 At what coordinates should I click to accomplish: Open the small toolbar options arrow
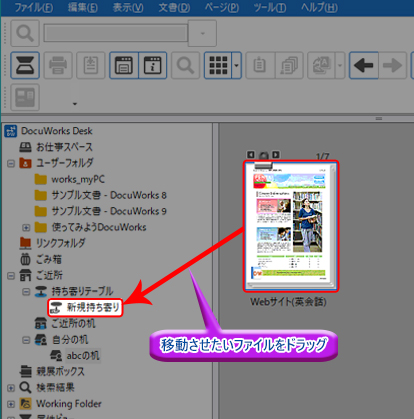pyautogui.click(x=75, y=104)
